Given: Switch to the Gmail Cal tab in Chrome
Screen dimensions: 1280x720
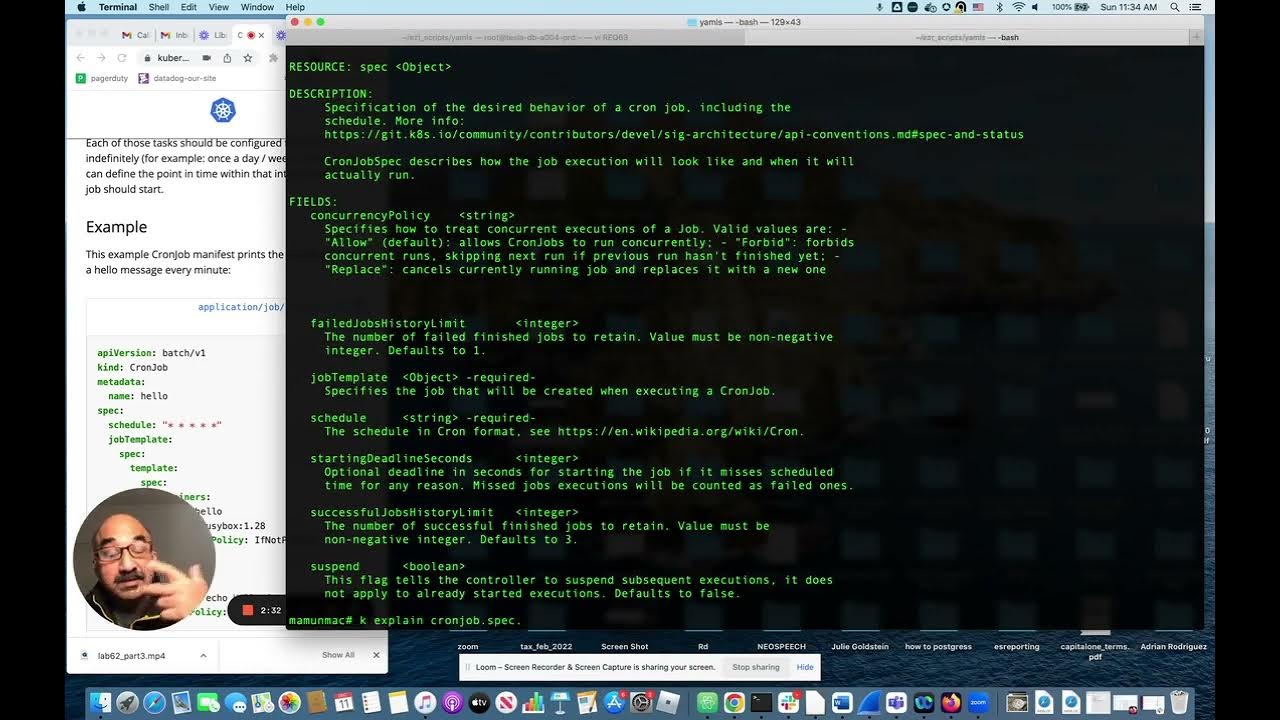Looking at the screenshot, I should [x=136, y=35].
